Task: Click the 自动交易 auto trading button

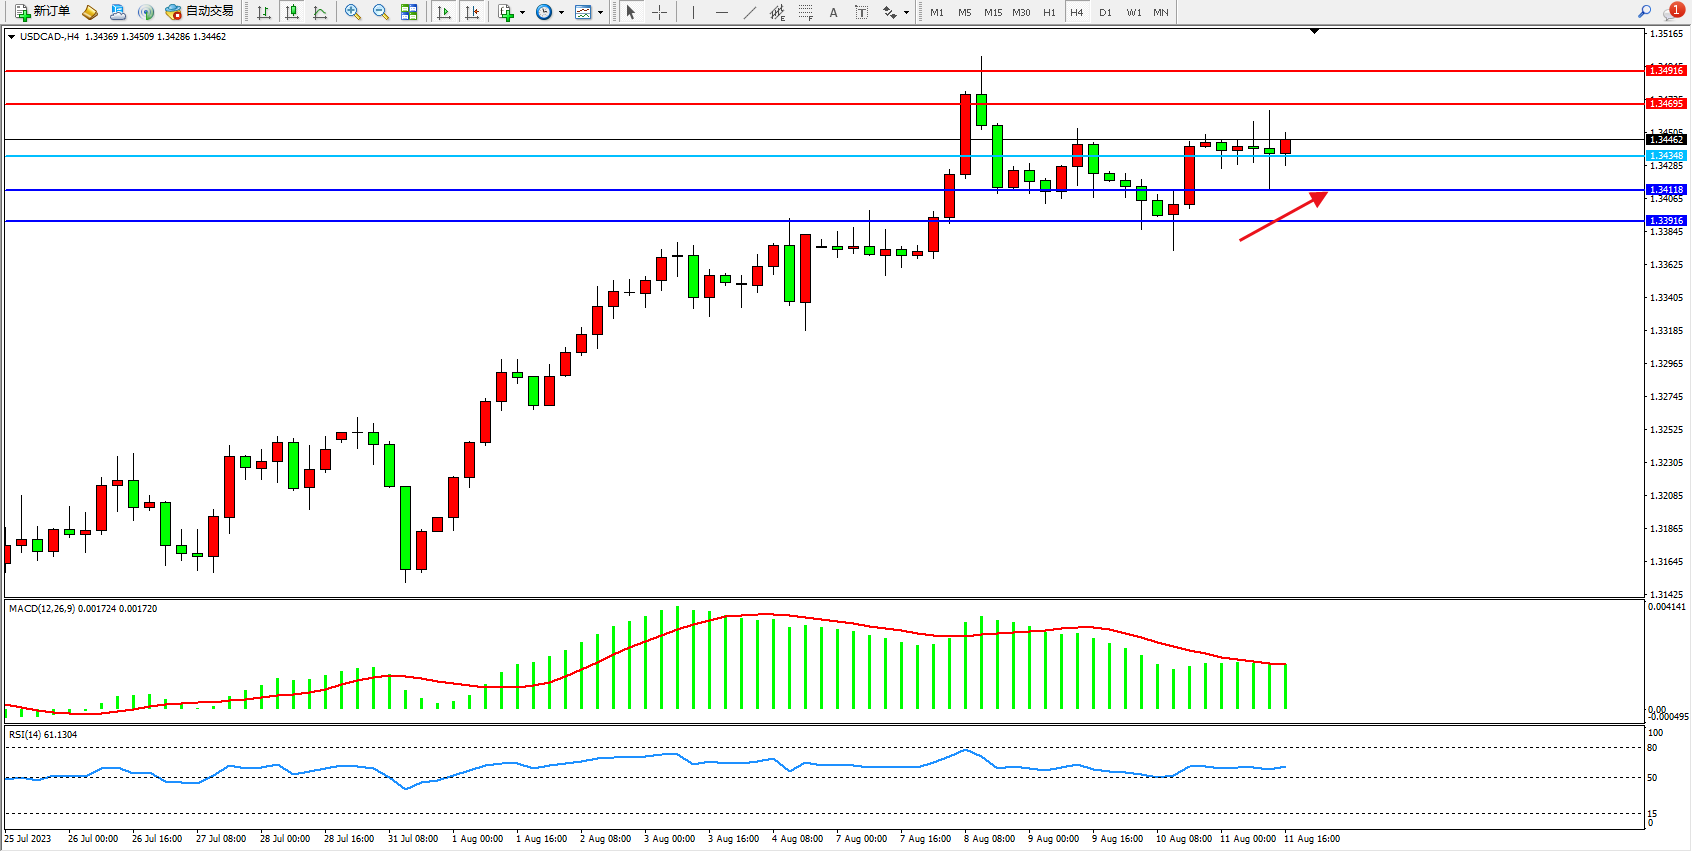Action: (x=200, y=12)
